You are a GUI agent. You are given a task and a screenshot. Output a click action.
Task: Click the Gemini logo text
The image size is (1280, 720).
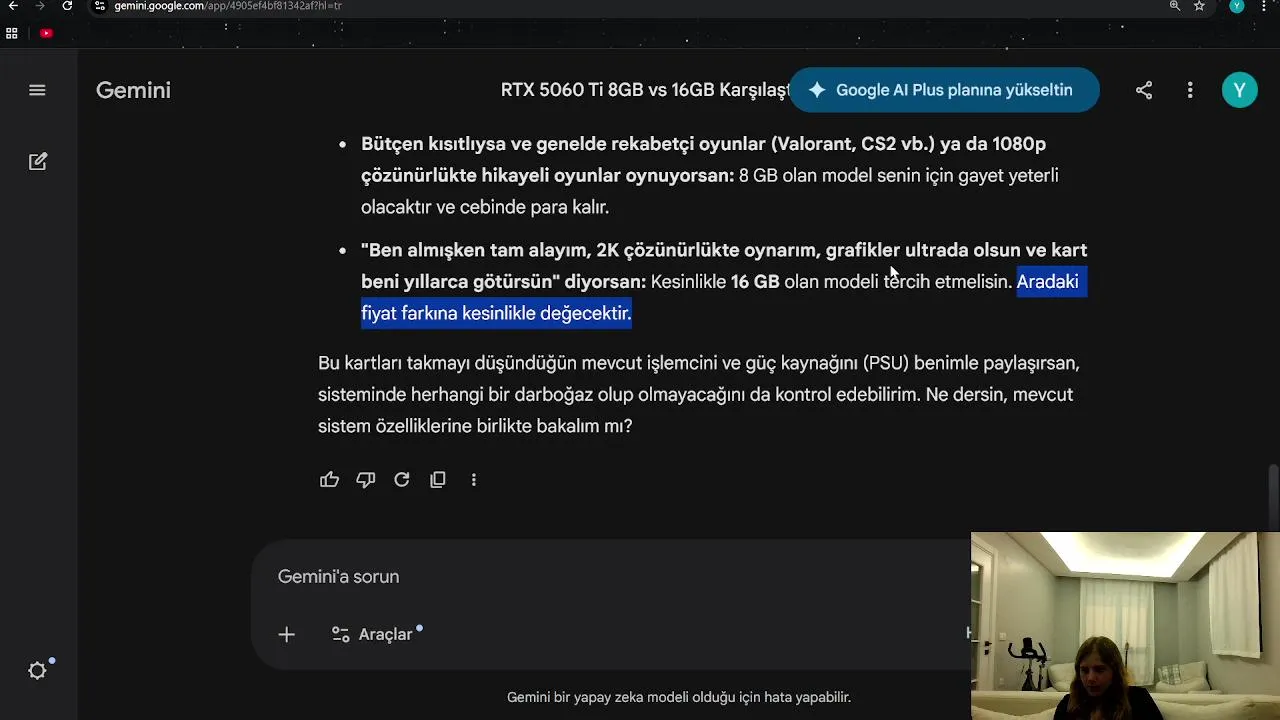[133, 90]
